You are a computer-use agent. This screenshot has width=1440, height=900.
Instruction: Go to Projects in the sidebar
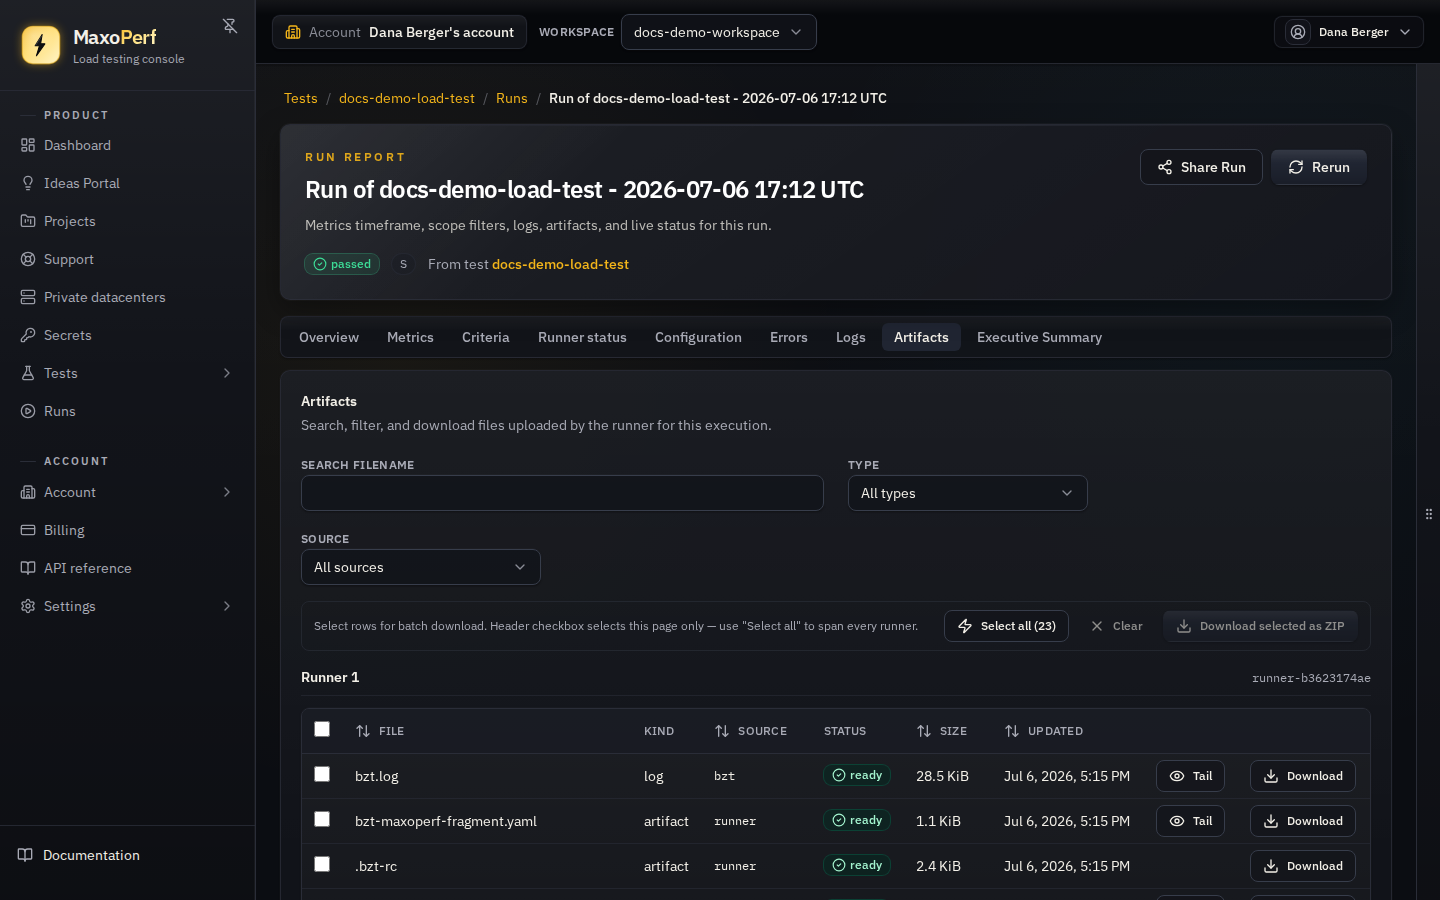70,221
